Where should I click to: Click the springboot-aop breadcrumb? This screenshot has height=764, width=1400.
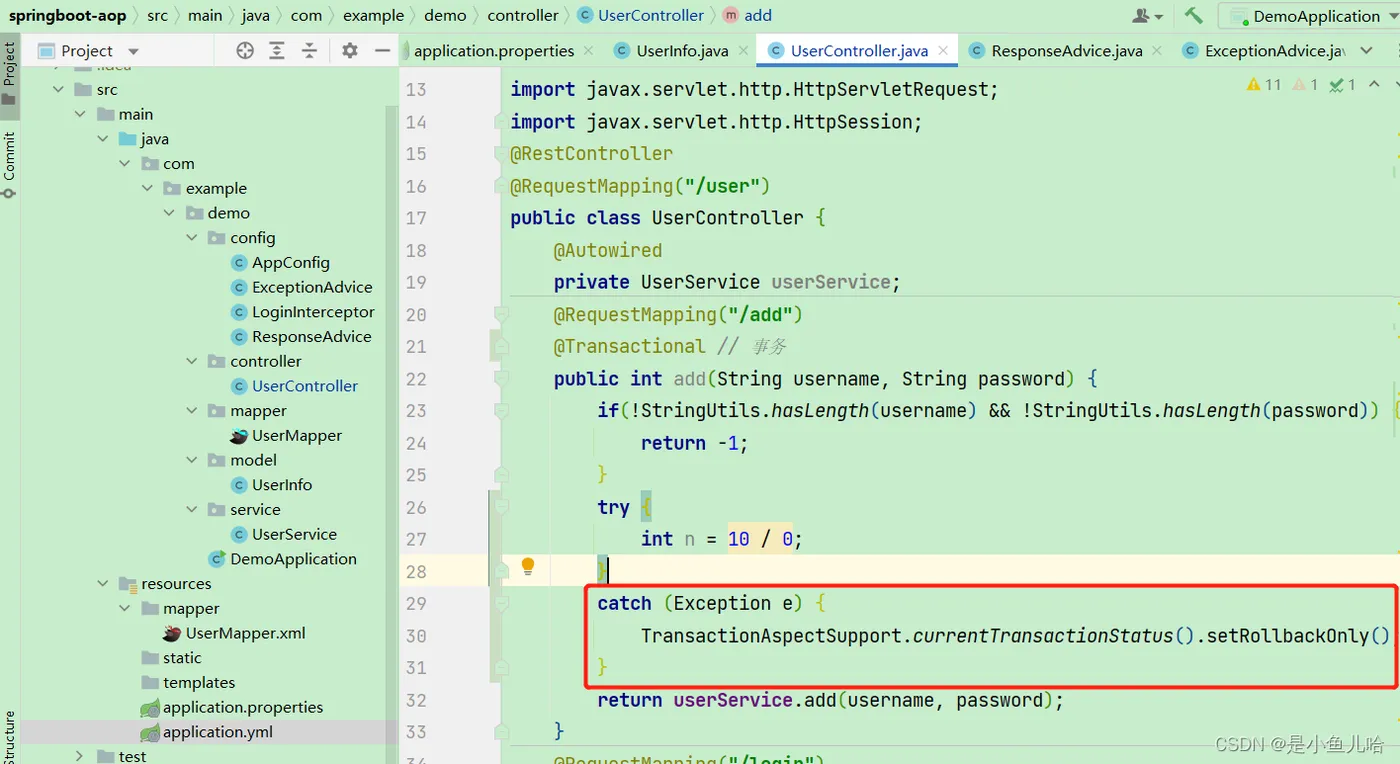67,15
